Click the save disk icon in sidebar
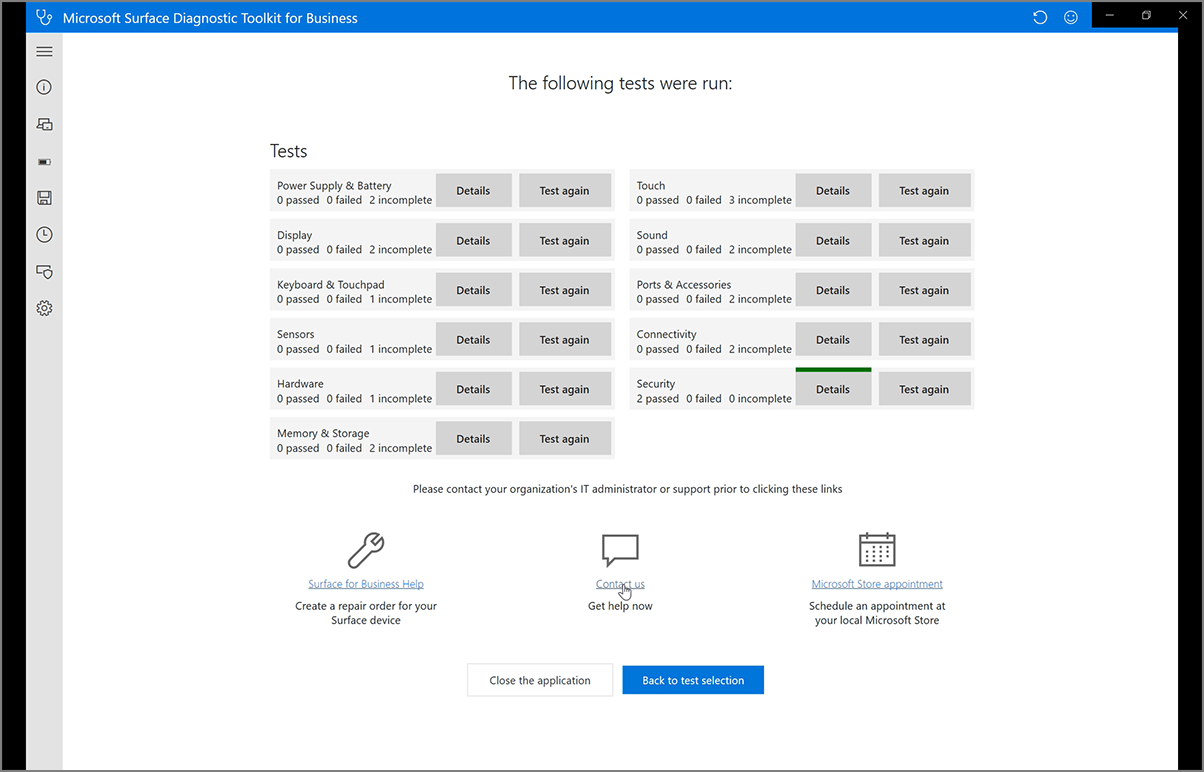This screenshot has width=1204, height=772. pos(44,198)
